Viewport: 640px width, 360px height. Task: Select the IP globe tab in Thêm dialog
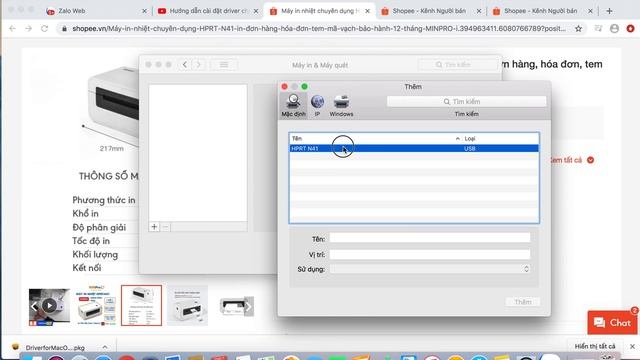[317, 105]
